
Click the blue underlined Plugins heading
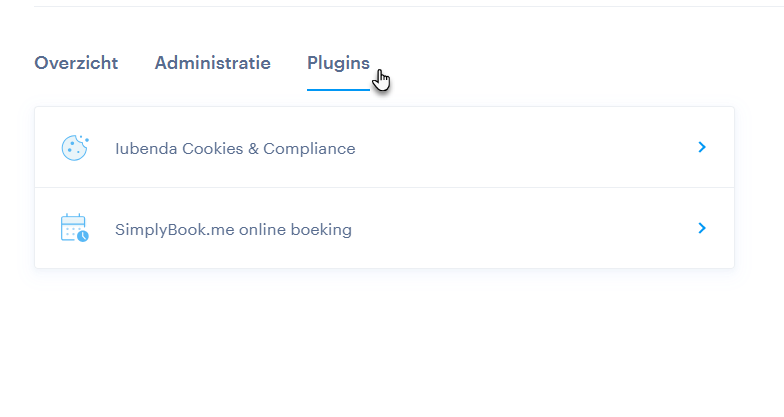(338, 64)
